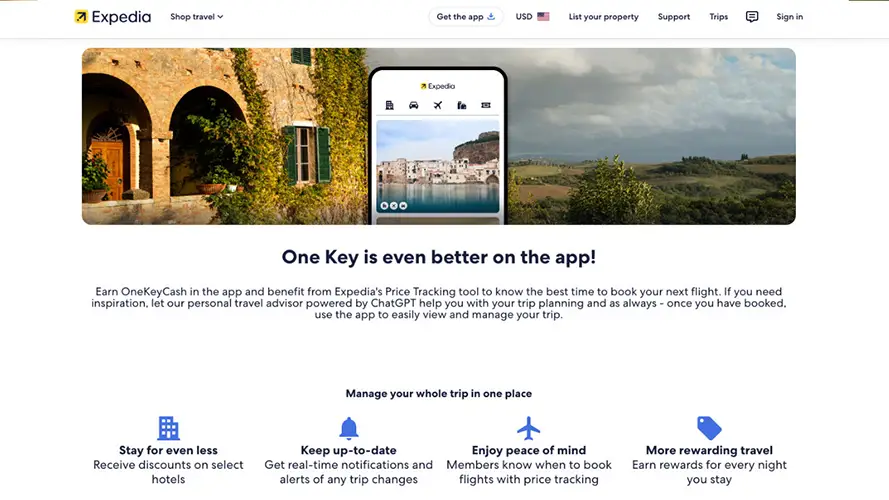Open the messages chat icon
The image size is (889, 500).
coord(752,17)
